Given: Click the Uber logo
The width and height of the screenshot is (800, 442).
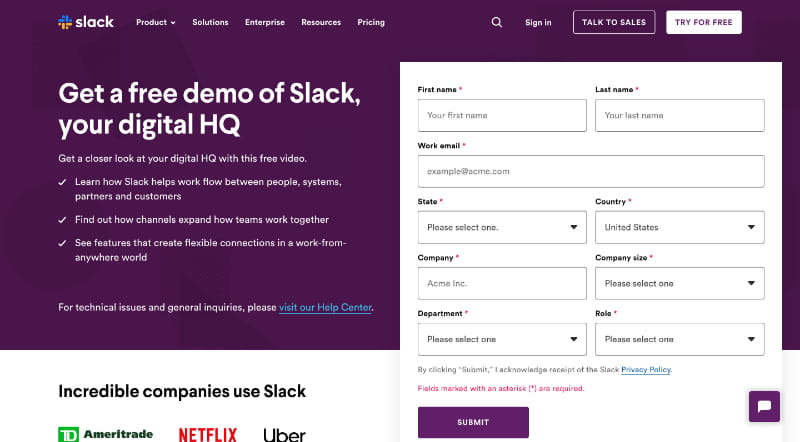Looking at the screenshot, I should 284,434.
